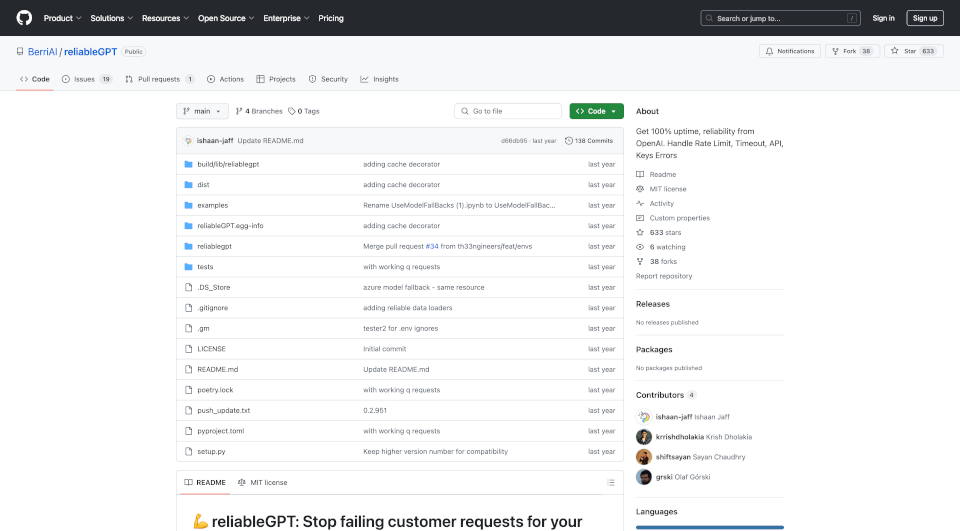Screen dimensions: 960x531
Task: Switch to the Issues tab
Action: (x=87, y=79)
